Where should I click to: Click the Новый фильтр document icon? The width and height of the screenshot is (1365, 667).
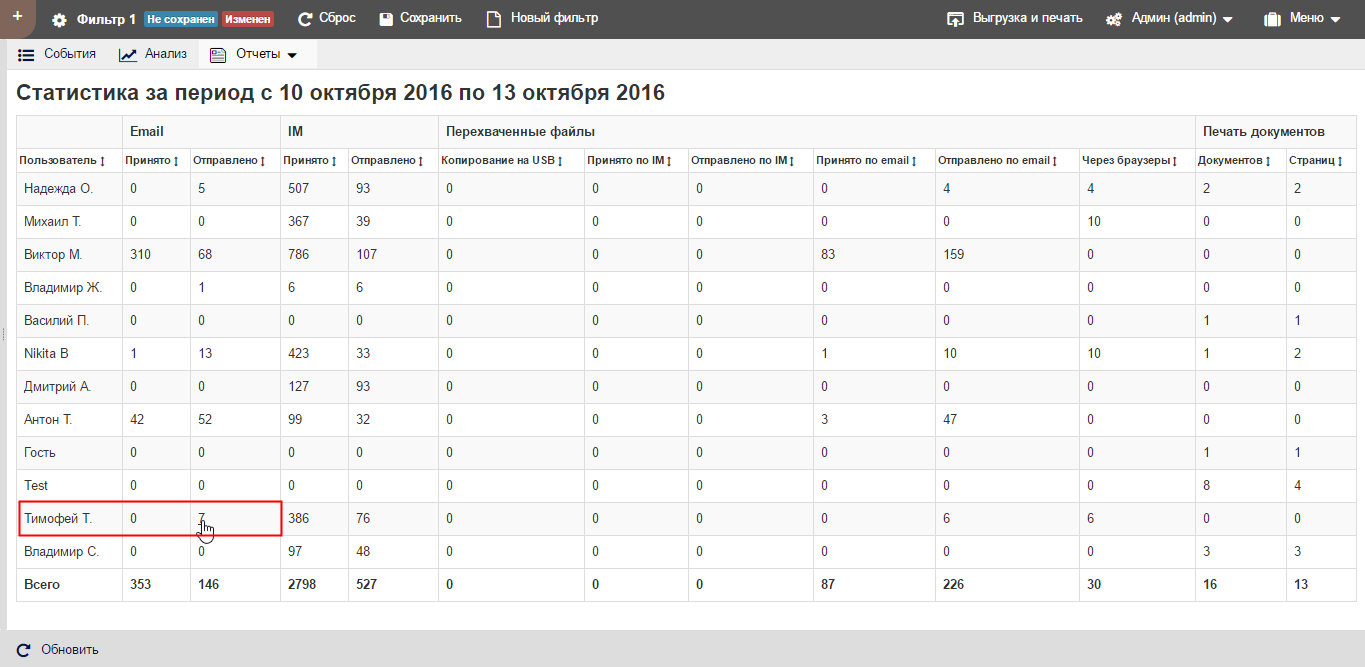pos(493,19)
